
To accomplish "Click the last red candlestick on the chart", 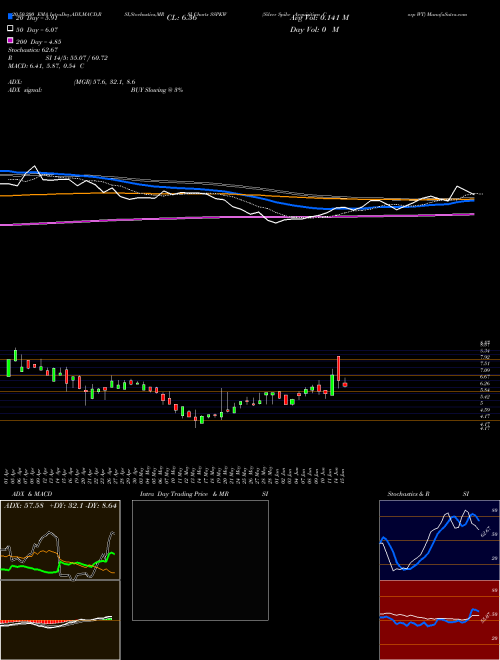I will [345, 384].
